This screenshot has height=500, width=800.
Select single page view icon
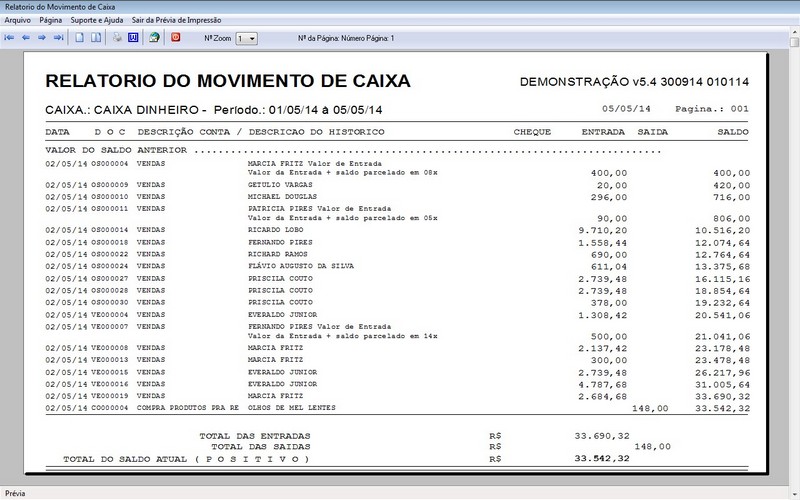click(80, 38)
